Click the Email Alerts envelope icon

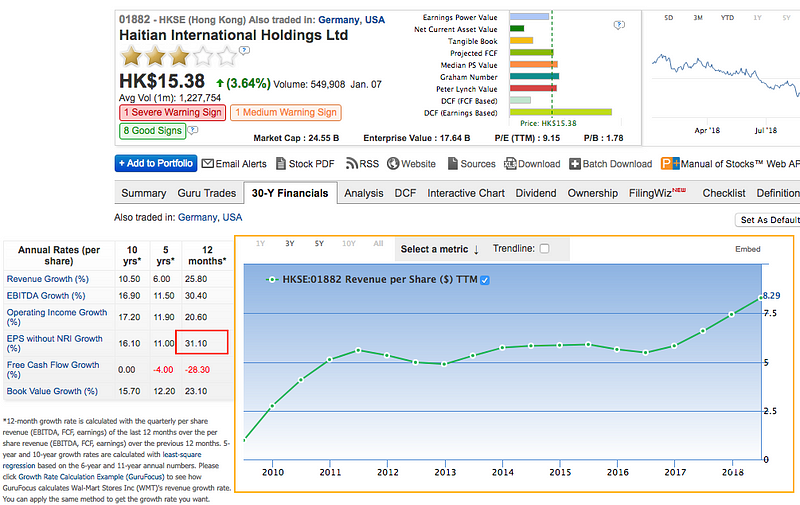pos(208,164)
